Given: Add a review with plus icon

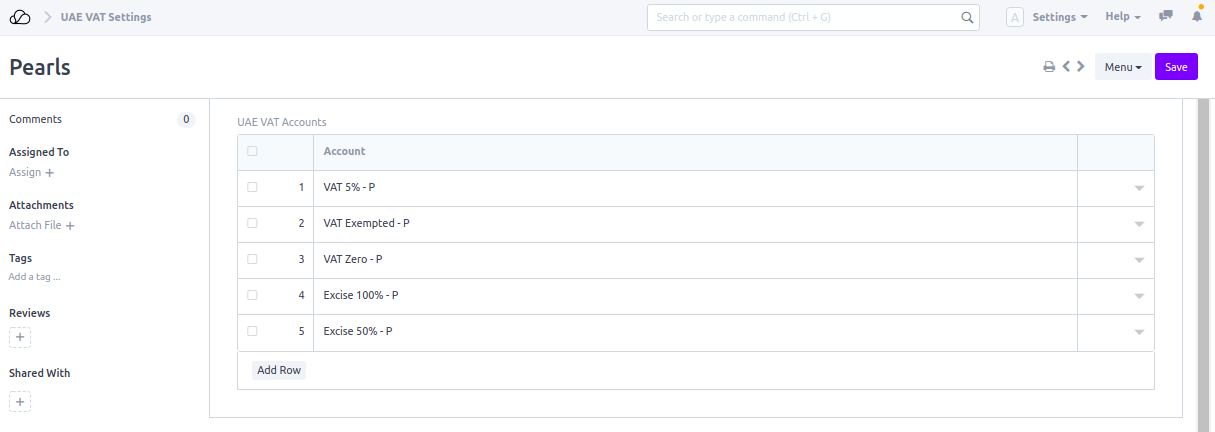Looking at the screenshot, I should click(x=20, y=337).
